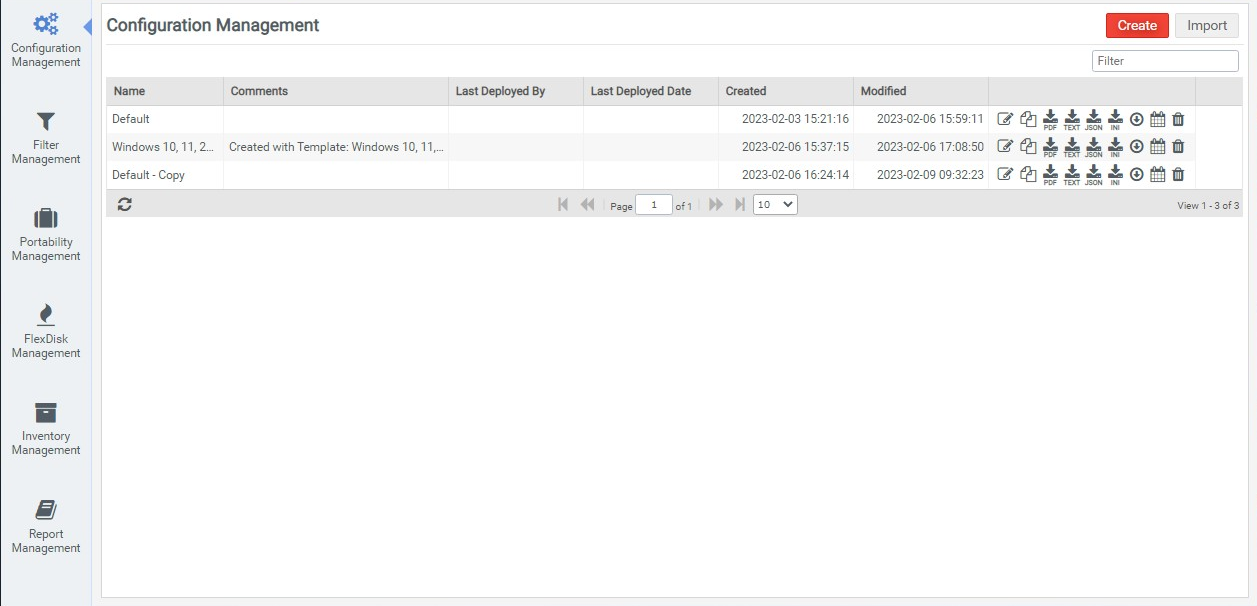Image resolution: width=1257 pixels, height=606 pixels.
Task: Download Default configuration as PDF
Action: pos(1050,119)
